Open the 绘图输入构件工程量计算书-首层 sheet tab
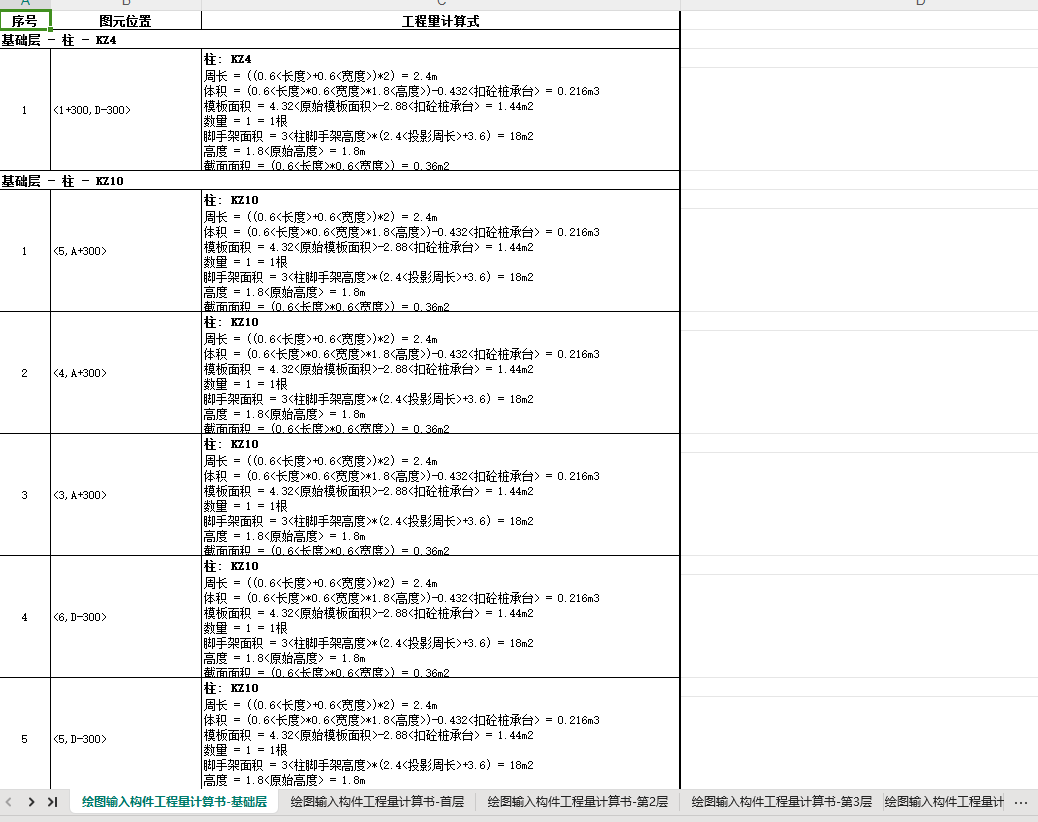Viewport: 1038px width, 822px height. [377, 802]
